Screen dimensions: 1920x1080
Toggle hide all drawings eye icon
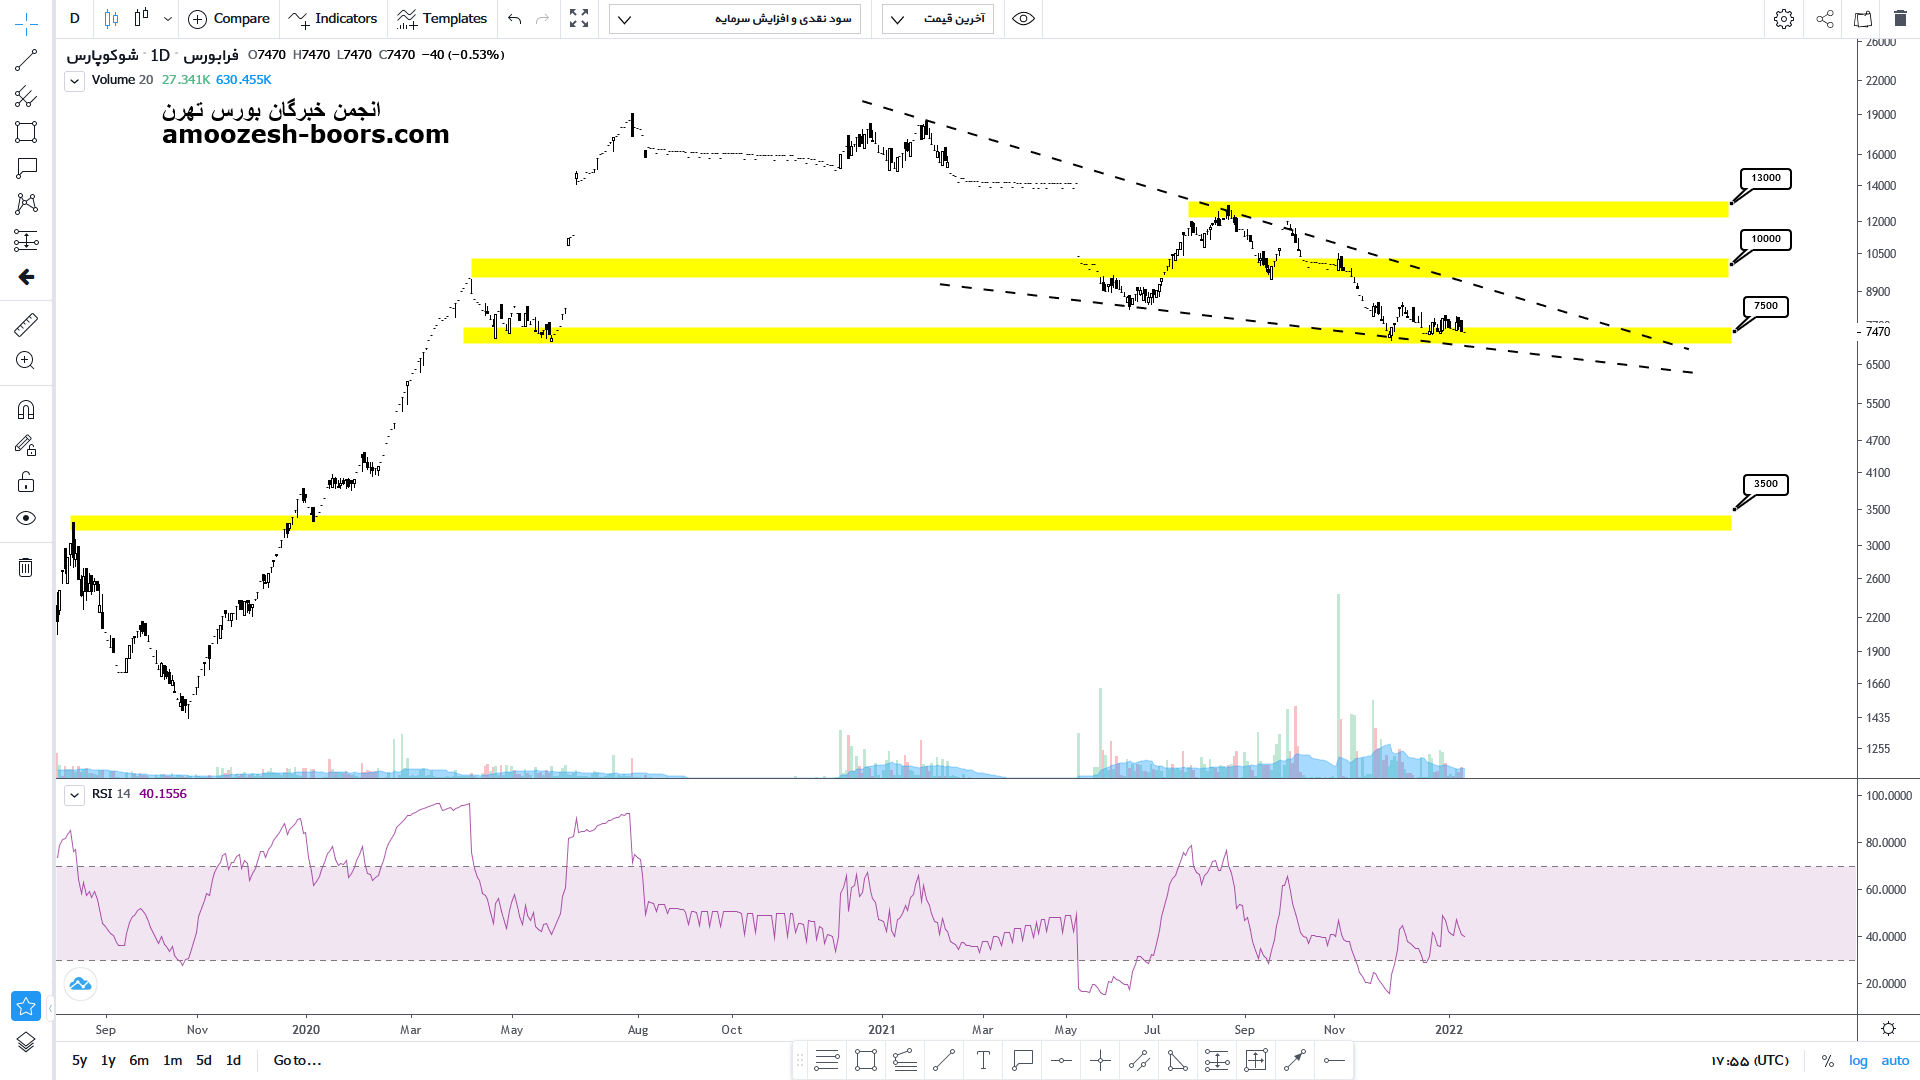click(26, 518)
